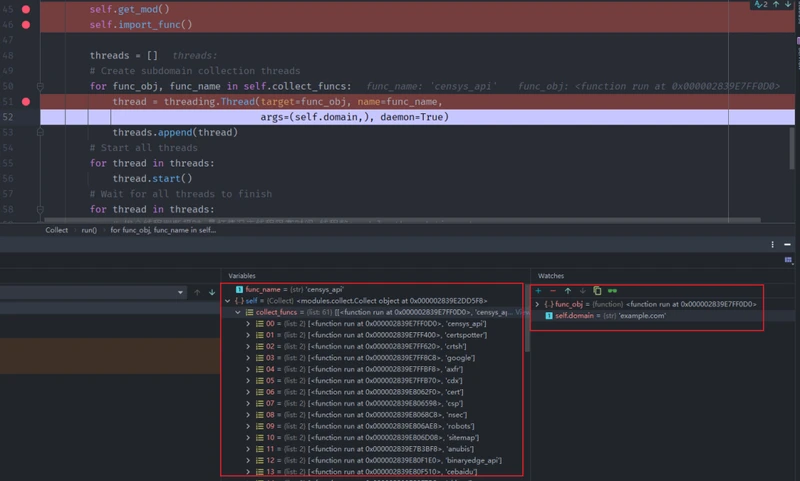Viewport: 800px width, 481px height.
Task: Remove selected watch with minus icon
Action: pyautogui.click(x=553, y=291)
